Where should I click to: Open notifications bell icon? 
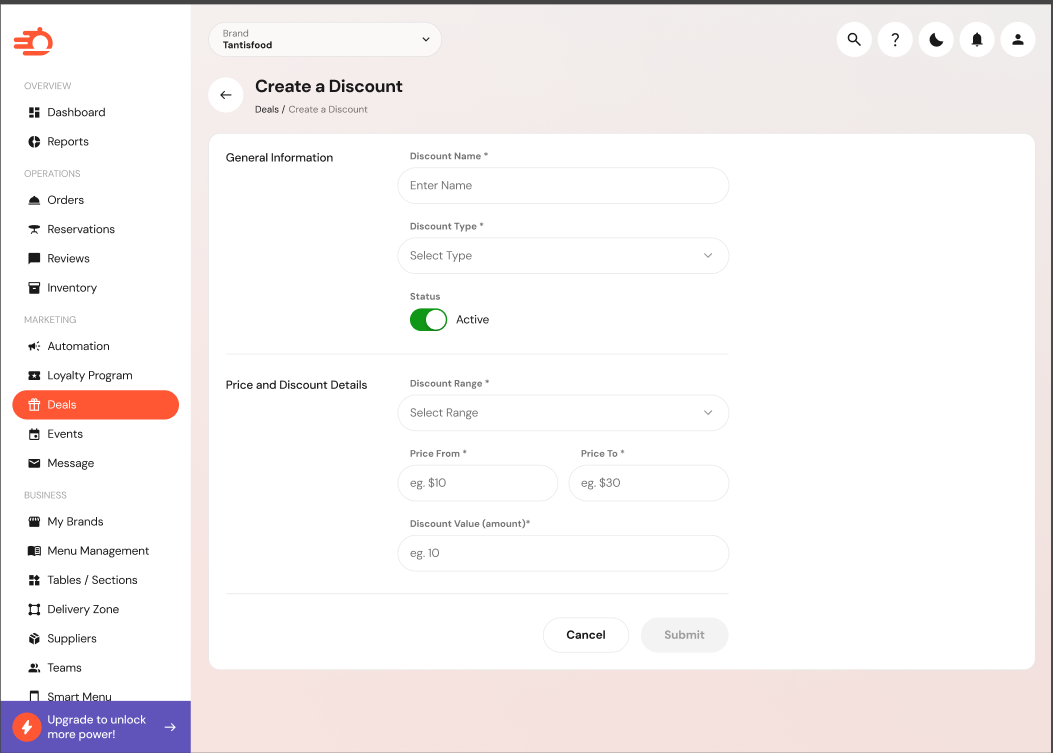pos(976,40)
